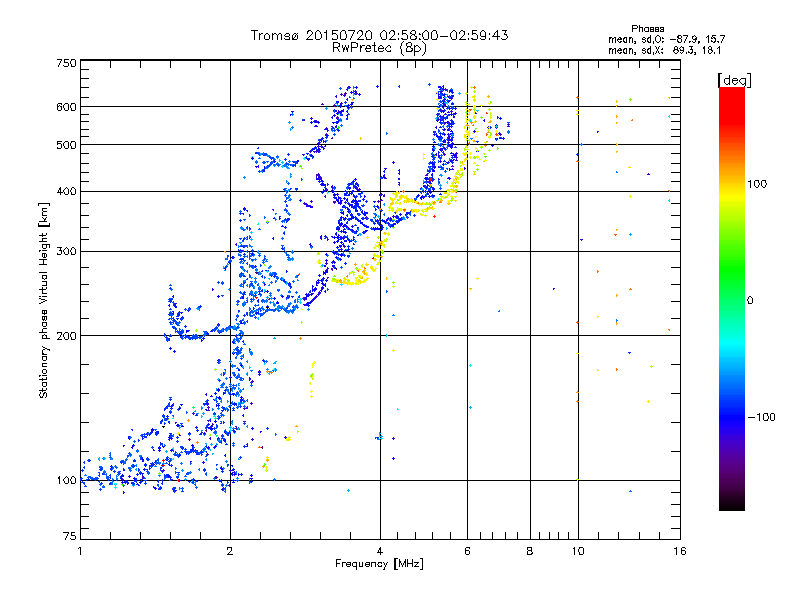Screen dimensions: 800x600
Task: Click the x-axis '6' tick label
Action: (467, 551)
